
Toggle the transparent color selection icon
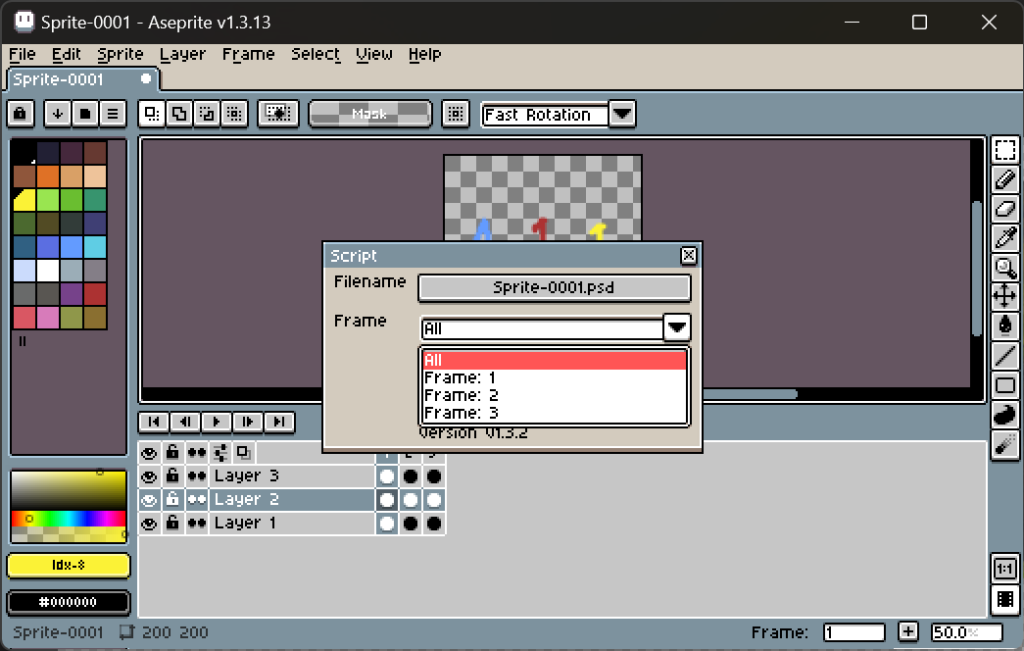tap(279, 114)
